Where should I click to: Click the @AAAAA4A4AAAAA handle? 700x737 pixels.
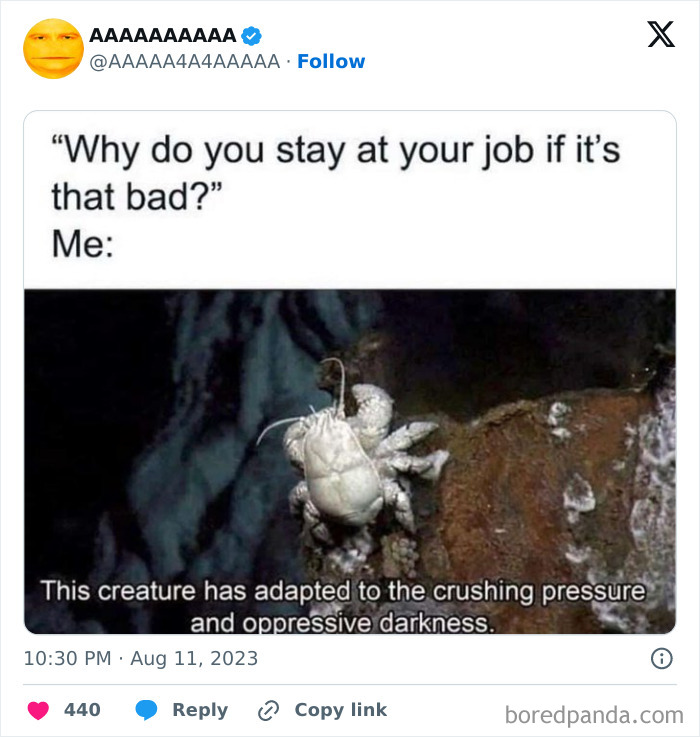click(x=185, y=62)
